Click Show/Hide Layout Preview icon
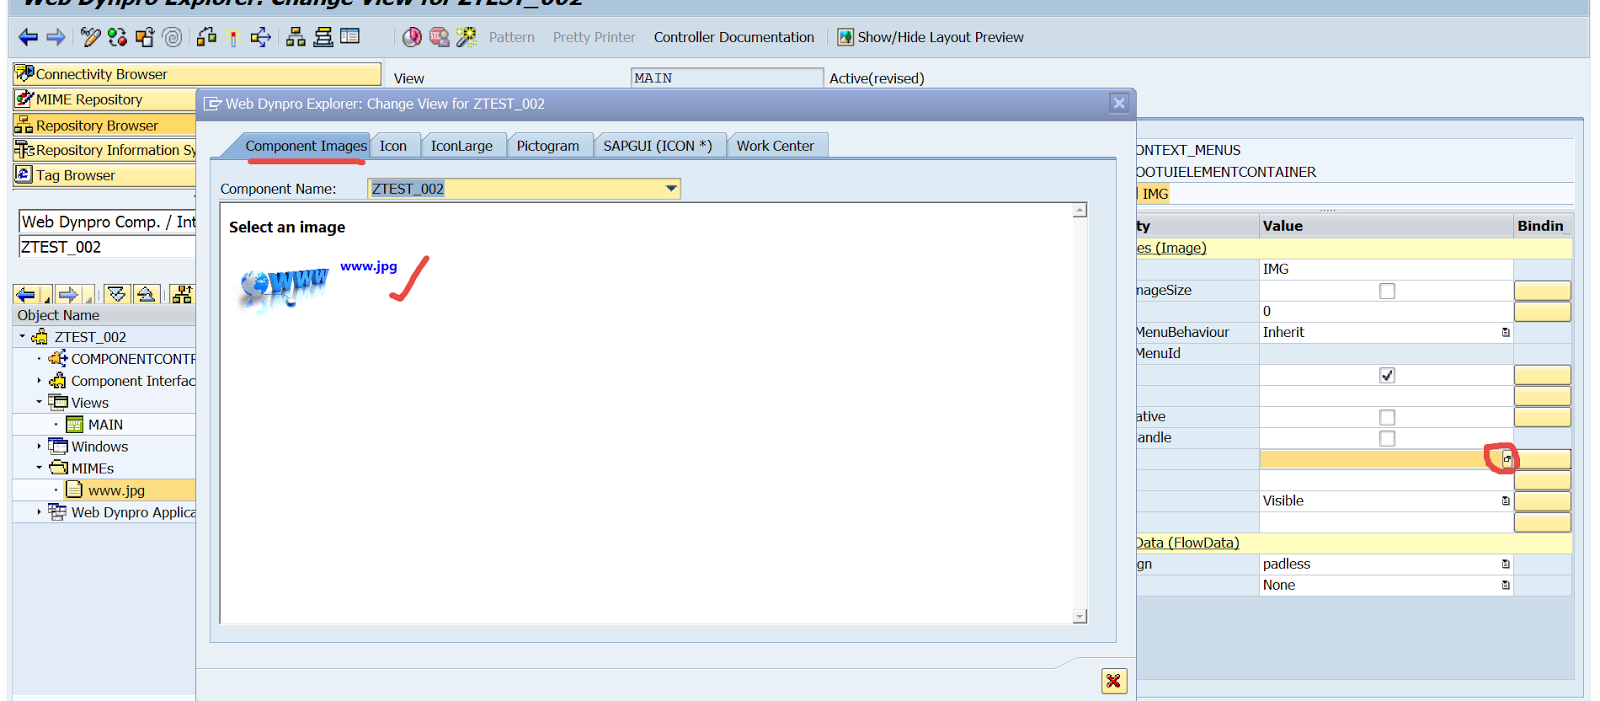 coord(845,37)
